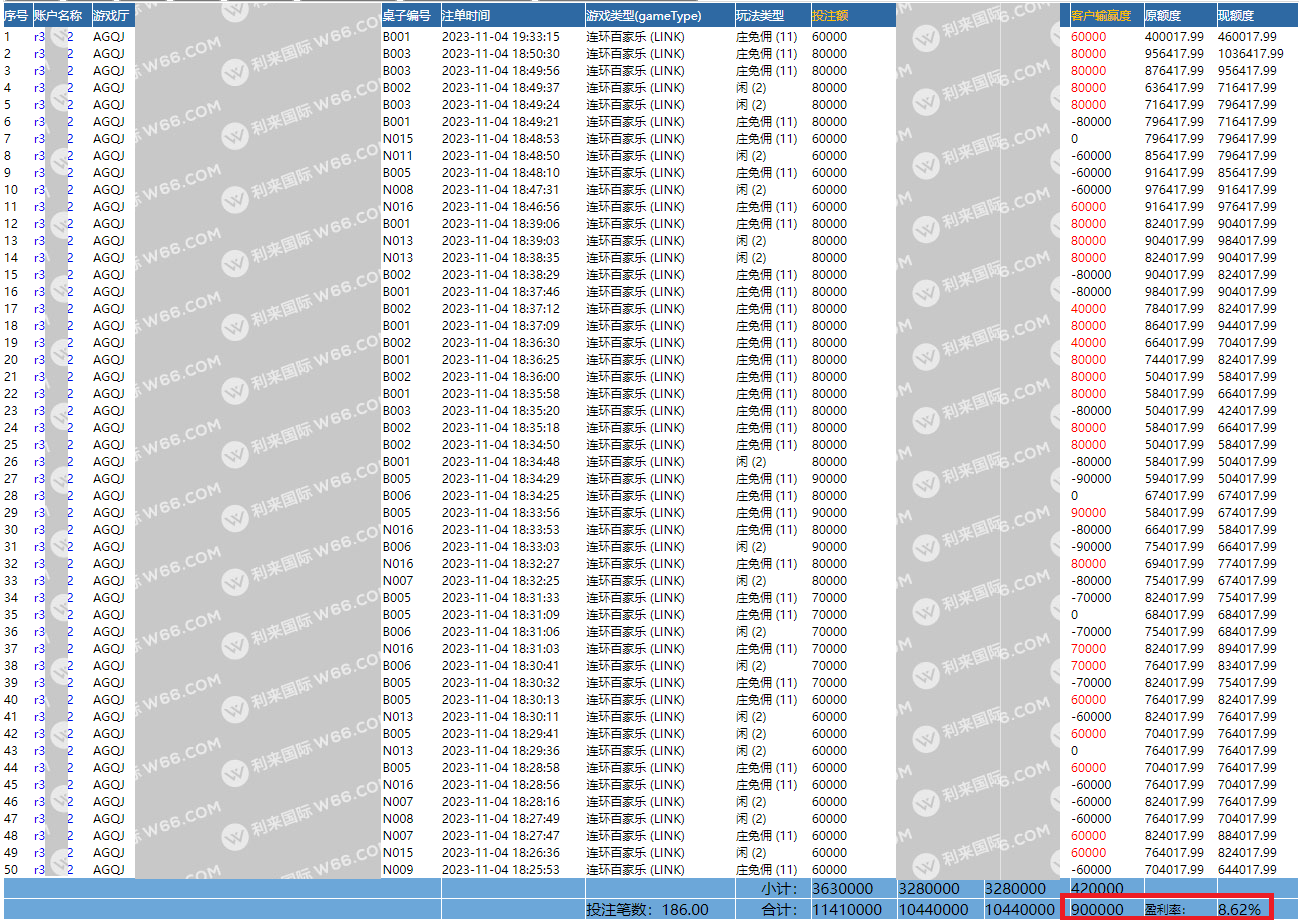The image size is (1299, 920).
Task: Select timestamp cell 2023-11-04 18:25:53
Action: click(x=501, y=870)
